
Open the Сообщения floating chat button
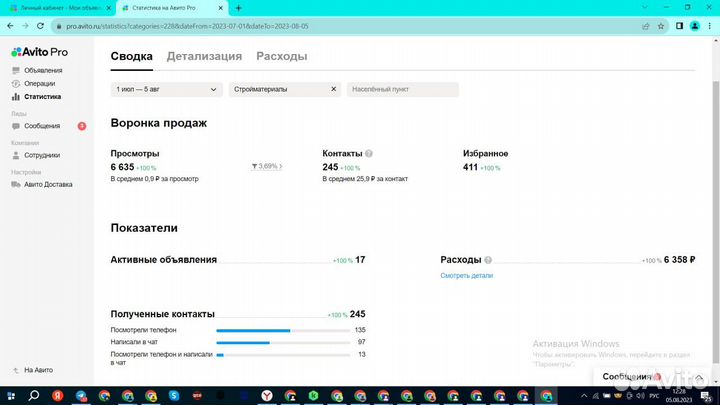pos(652,377)
